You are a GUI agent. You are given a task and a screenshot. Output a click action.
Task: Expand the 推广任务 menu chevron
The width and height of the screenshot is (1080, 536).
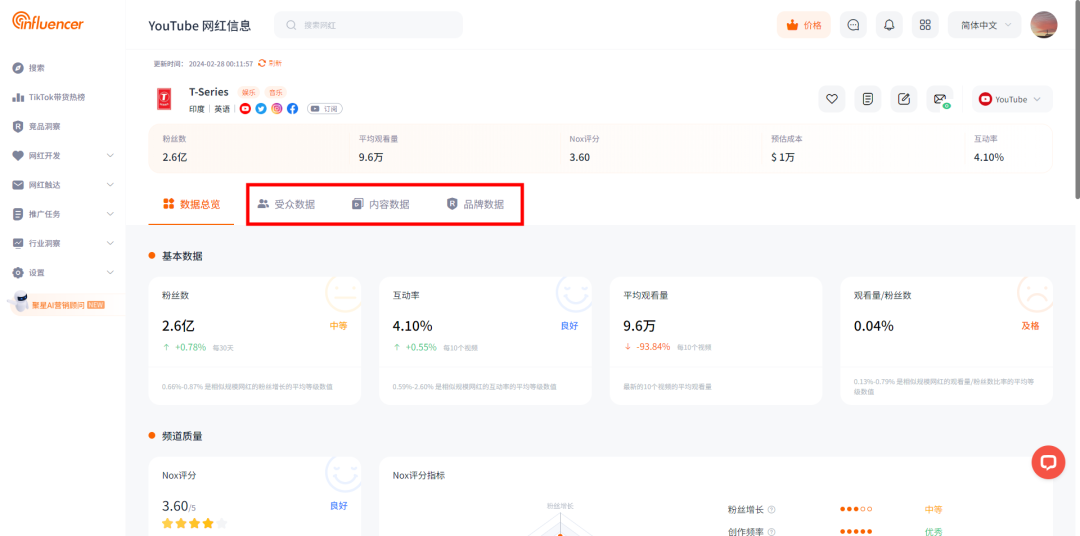[x=110, y=214]
